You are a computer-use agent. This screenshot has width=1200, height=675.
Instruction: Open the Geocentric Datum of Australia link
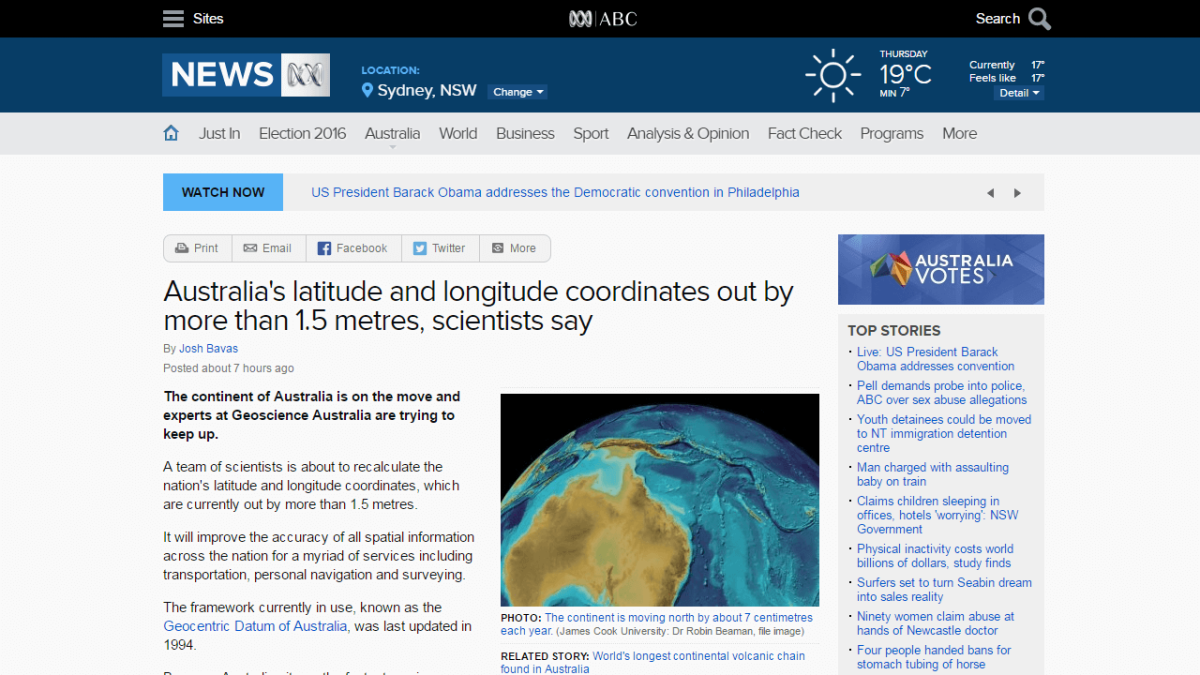point(254,626)
